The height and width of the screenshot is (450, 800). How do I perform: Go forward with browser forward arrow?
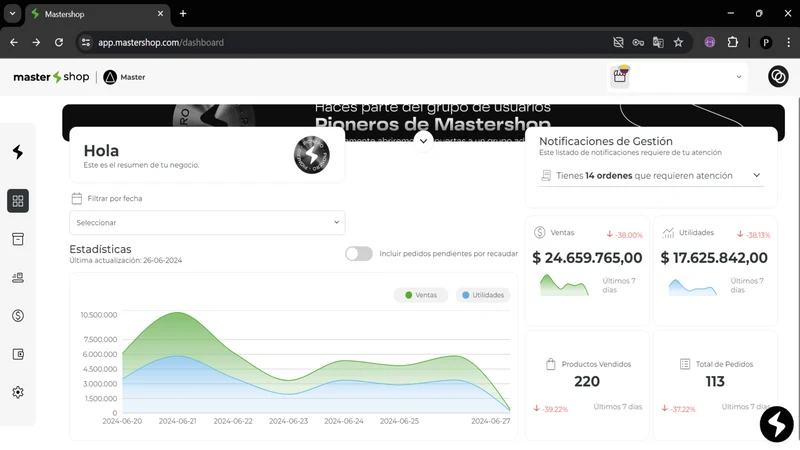36,42
